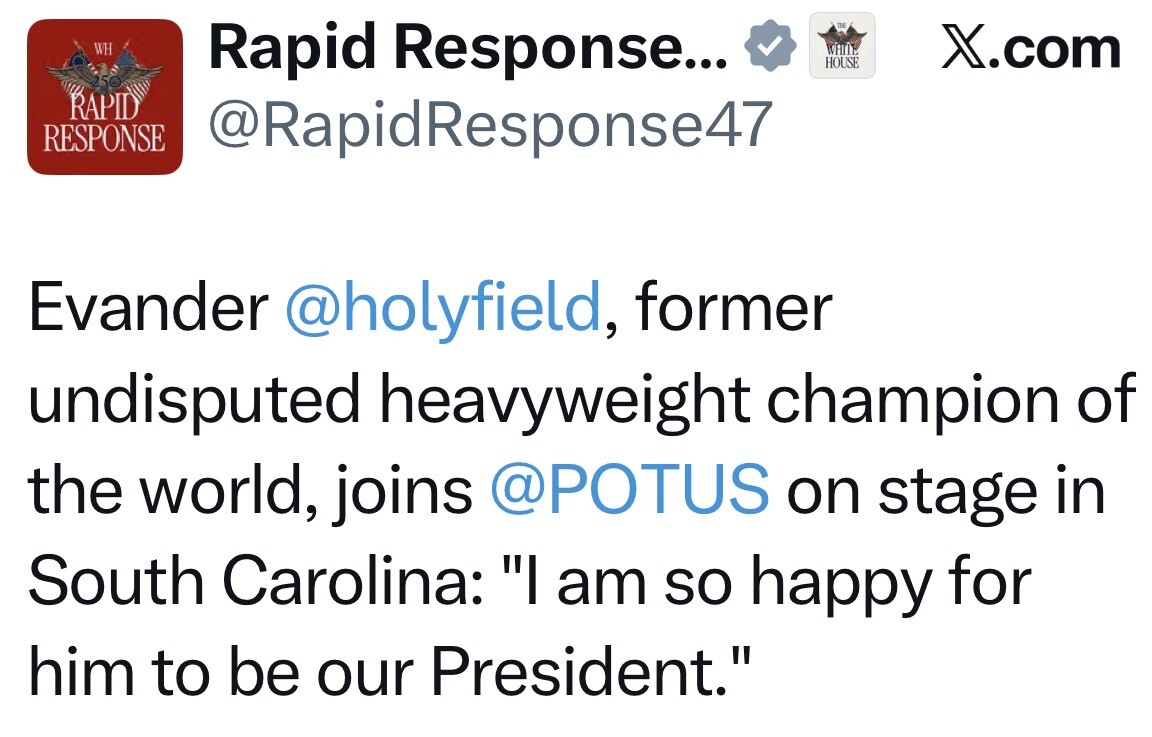
Task: Open the @RapidResponse47 handle
Action: click(x=491, y=125)
